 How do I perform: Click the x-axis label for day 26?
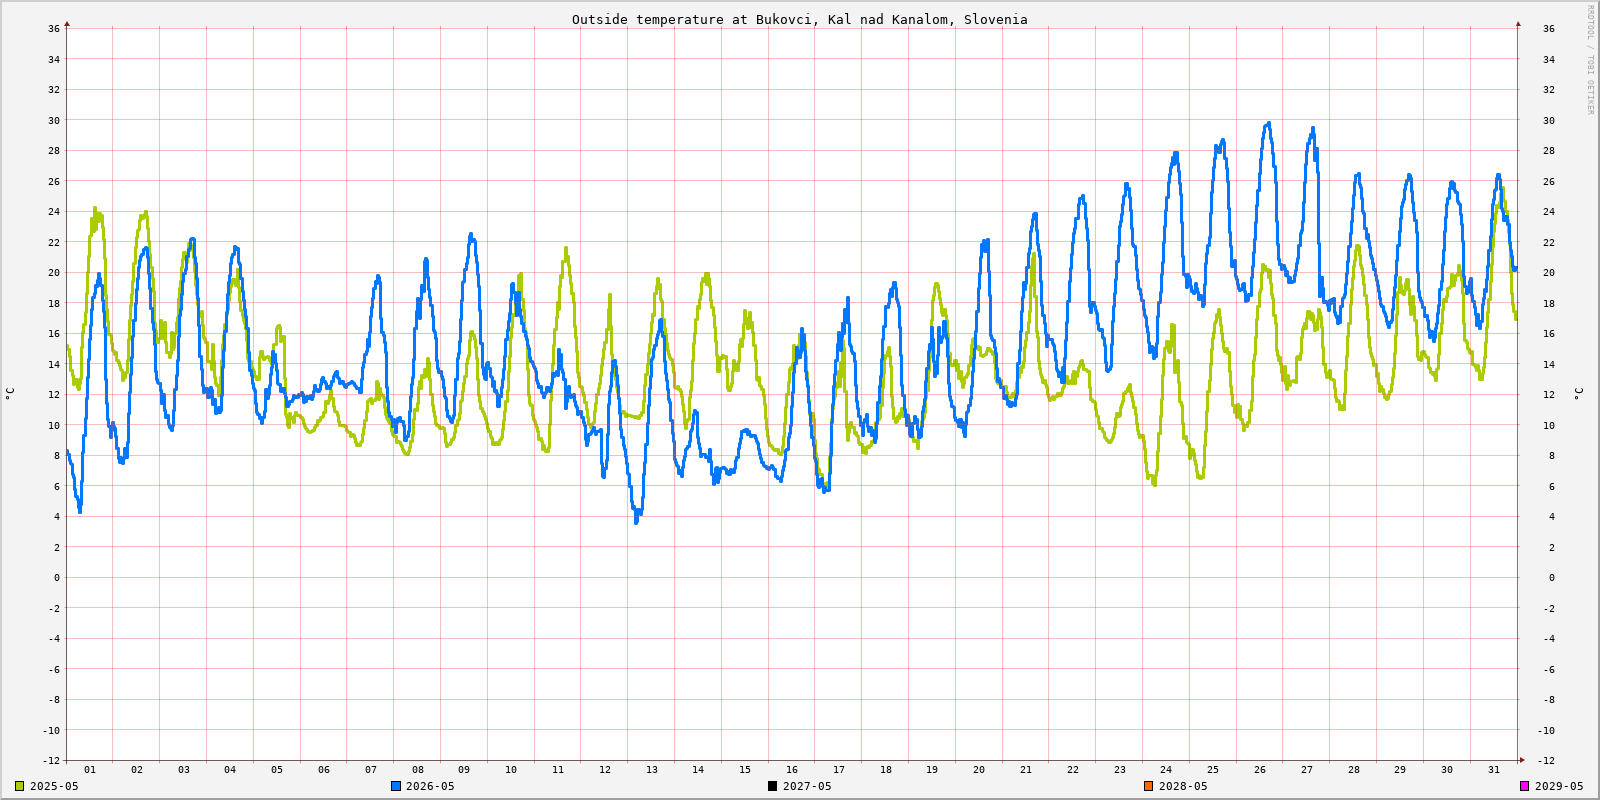[x=1260, y=770]
